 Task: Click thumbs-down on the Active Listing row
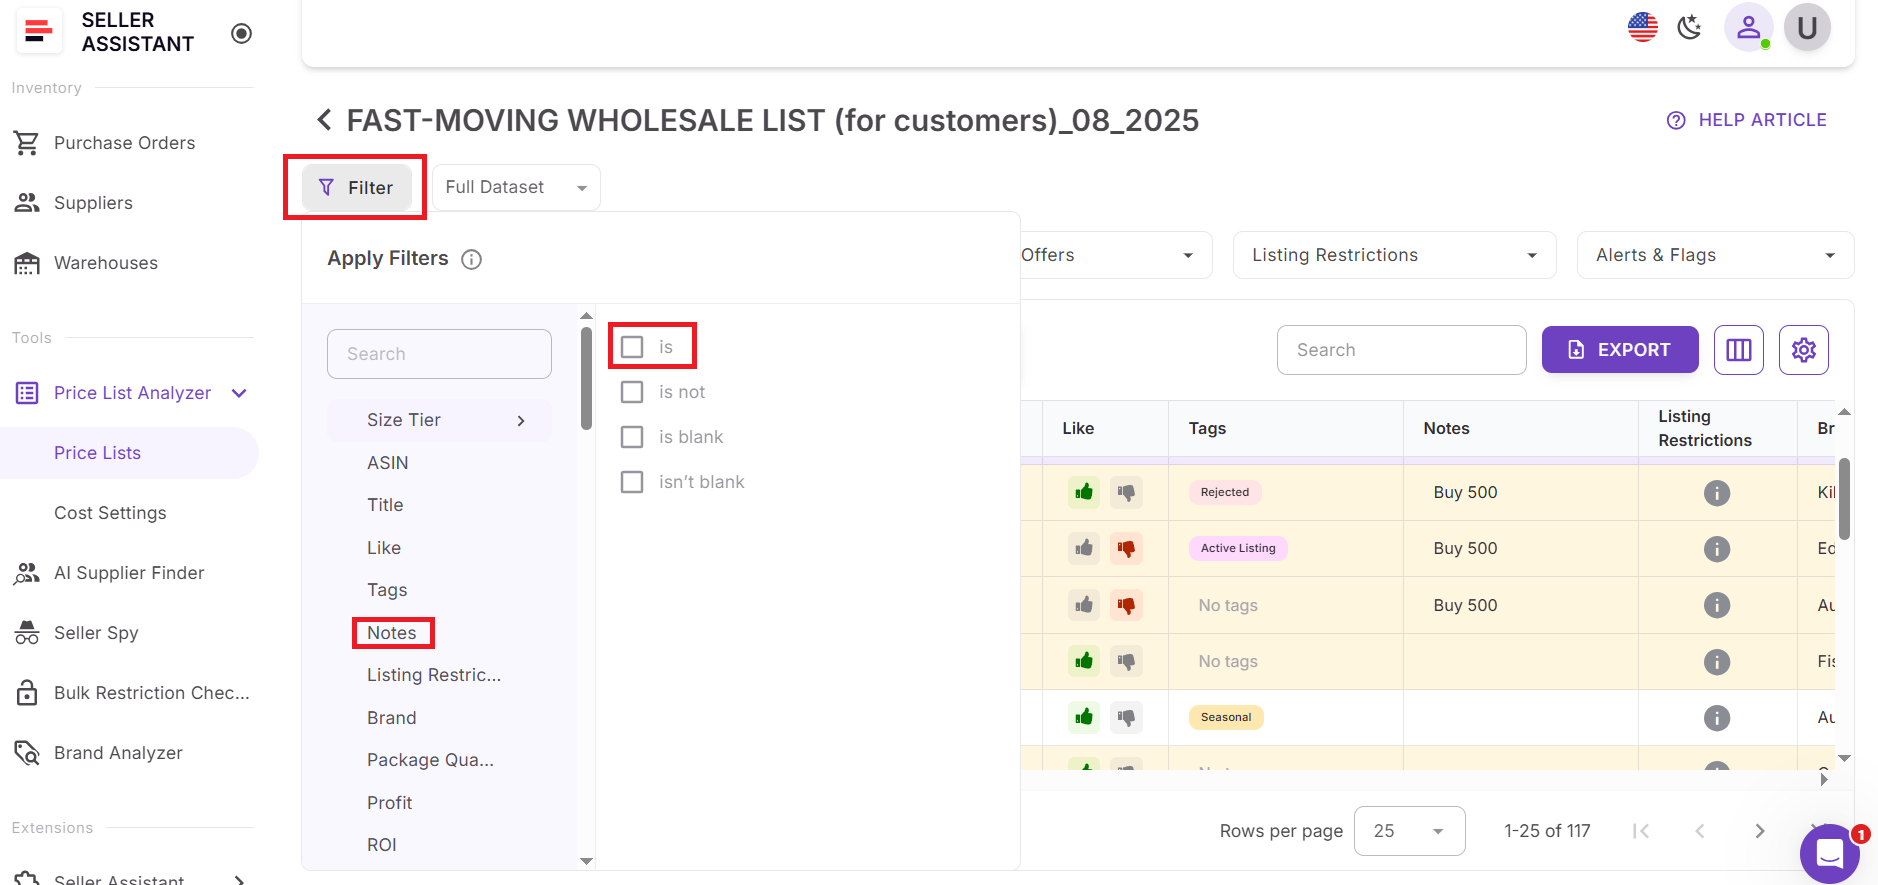click(1126, 548)
